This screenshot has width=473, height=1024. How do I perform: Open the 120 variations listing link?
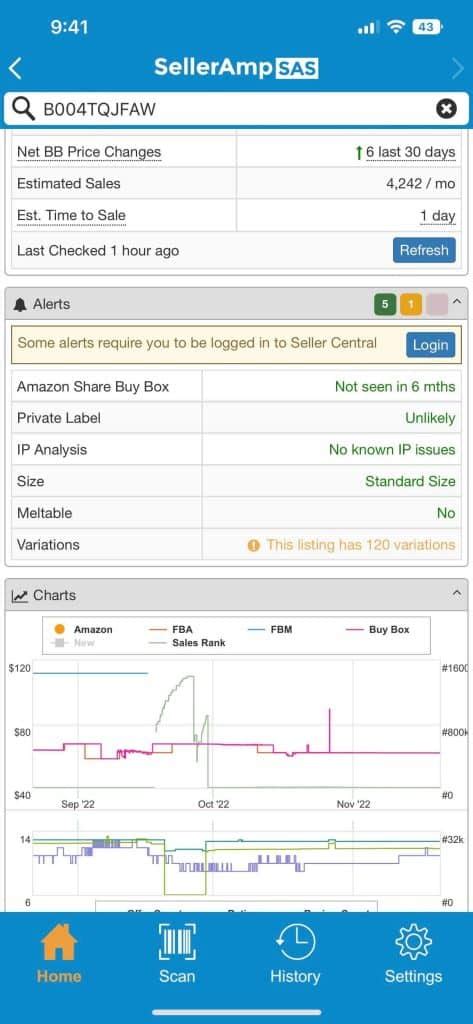tap(361, 545)
